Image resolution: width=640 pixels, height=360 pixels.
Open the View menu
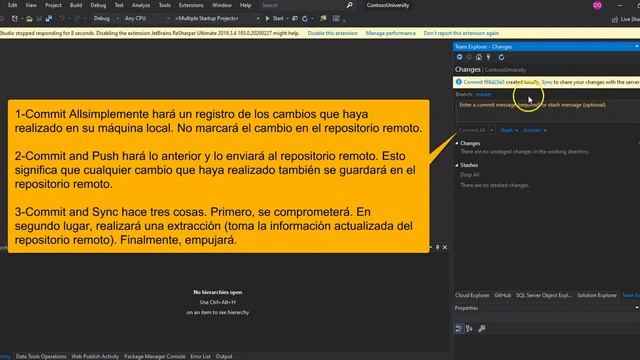click(x=31, y=5)
